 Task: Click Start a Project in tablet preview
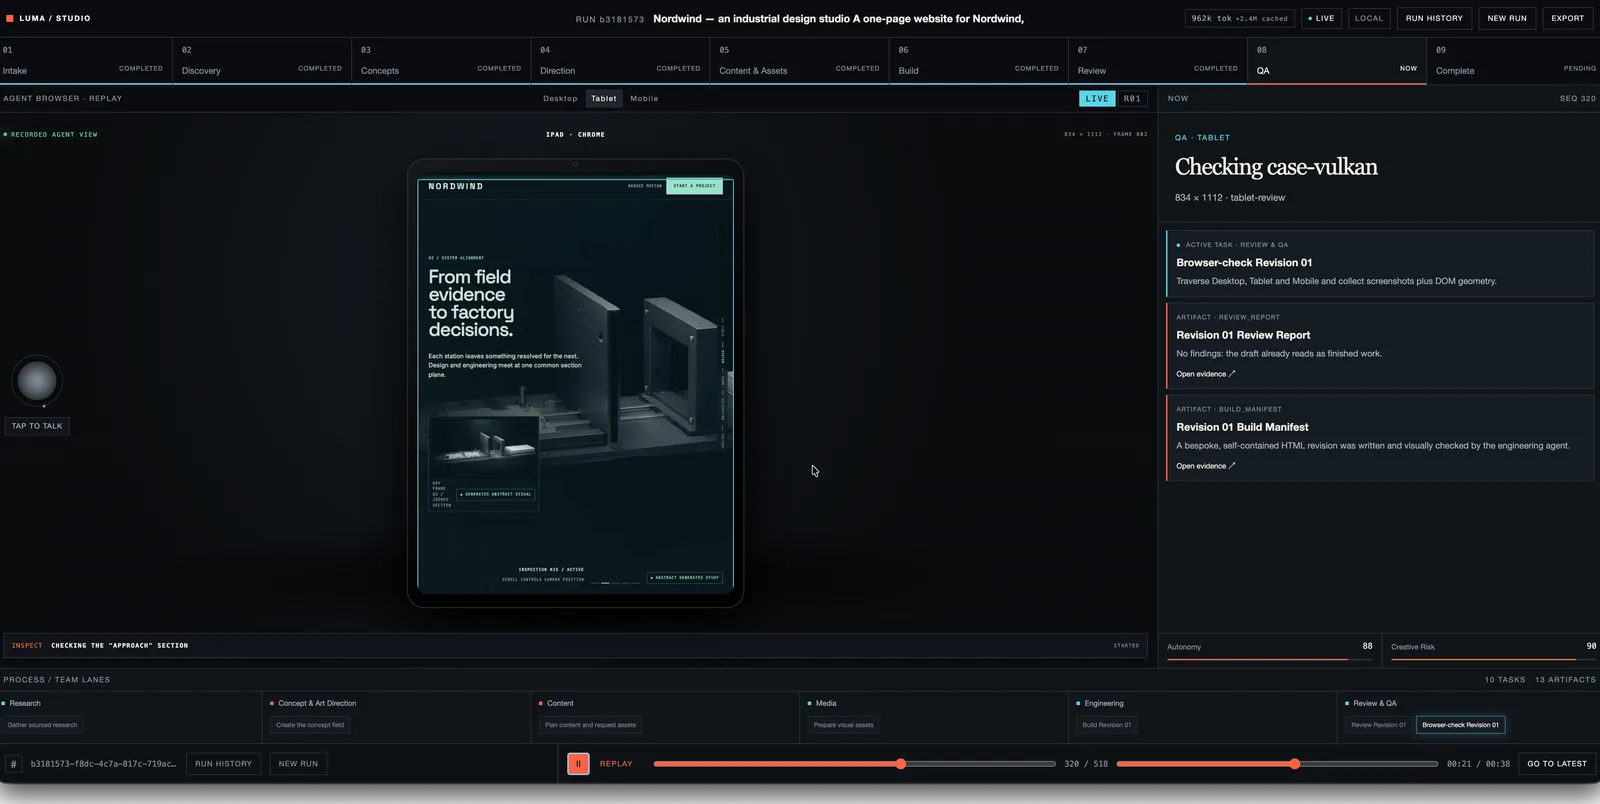click(694, 186)
